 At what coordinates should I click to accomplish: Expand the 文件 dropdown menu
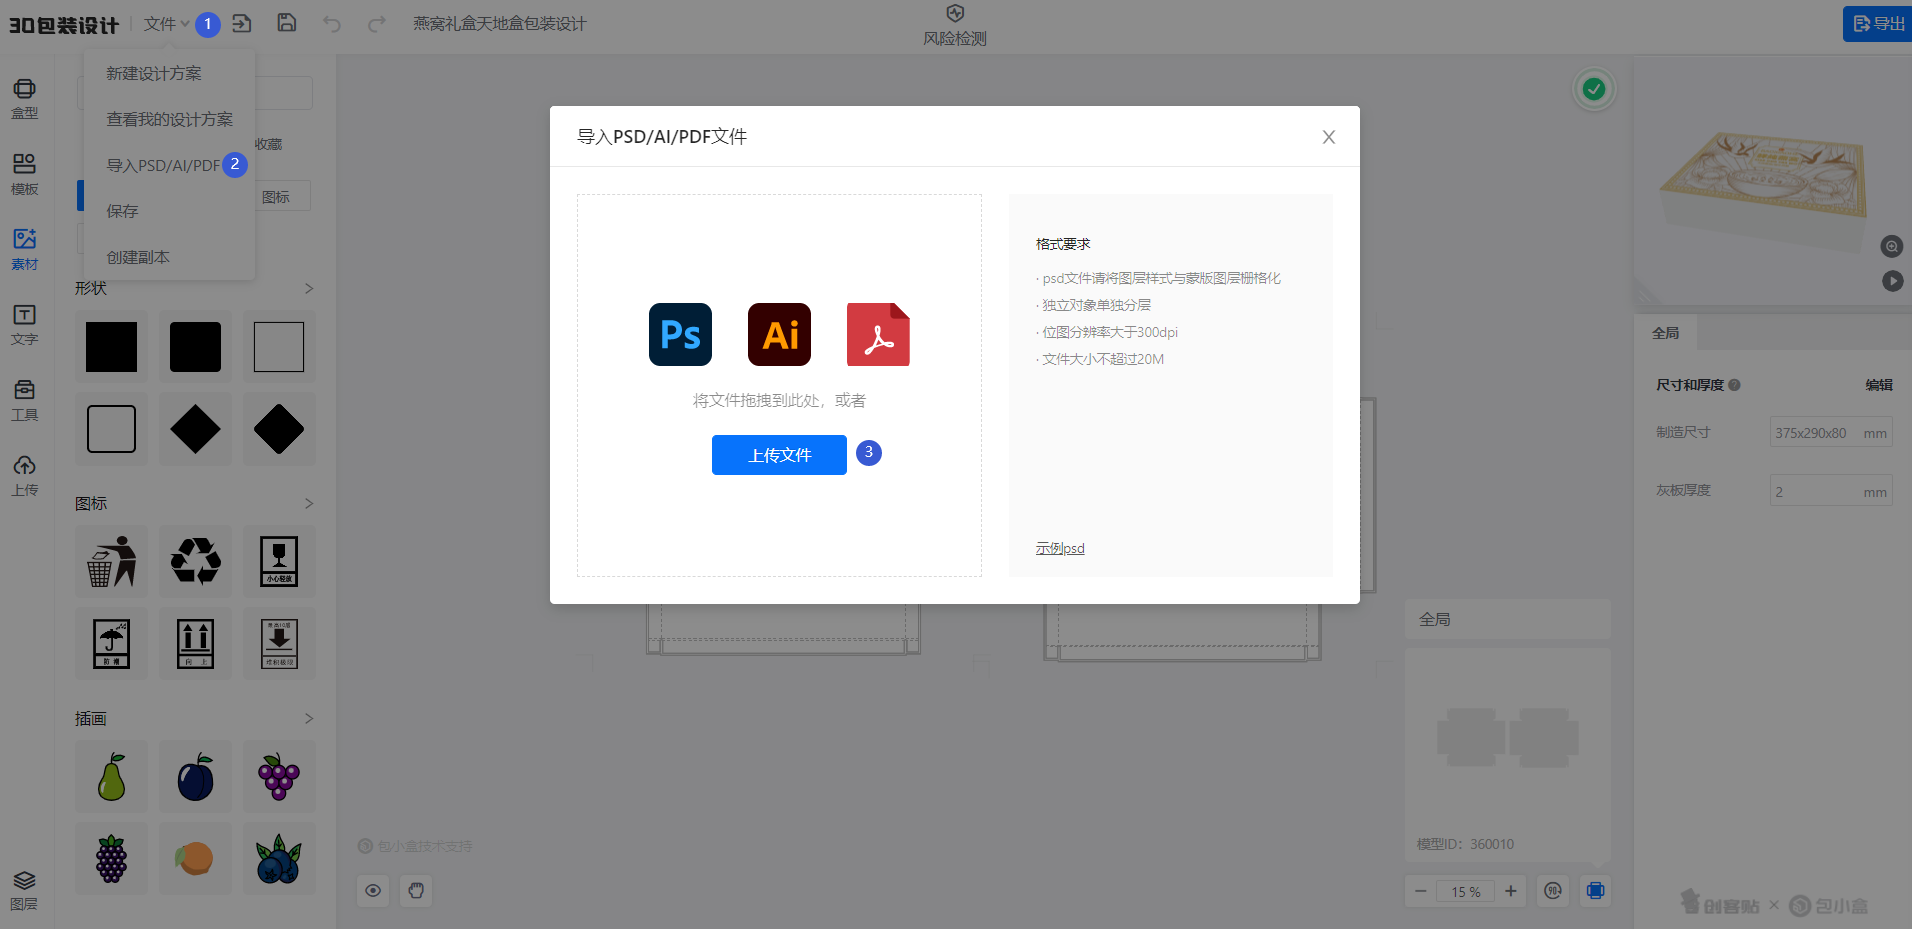click(x=166, y=24)
